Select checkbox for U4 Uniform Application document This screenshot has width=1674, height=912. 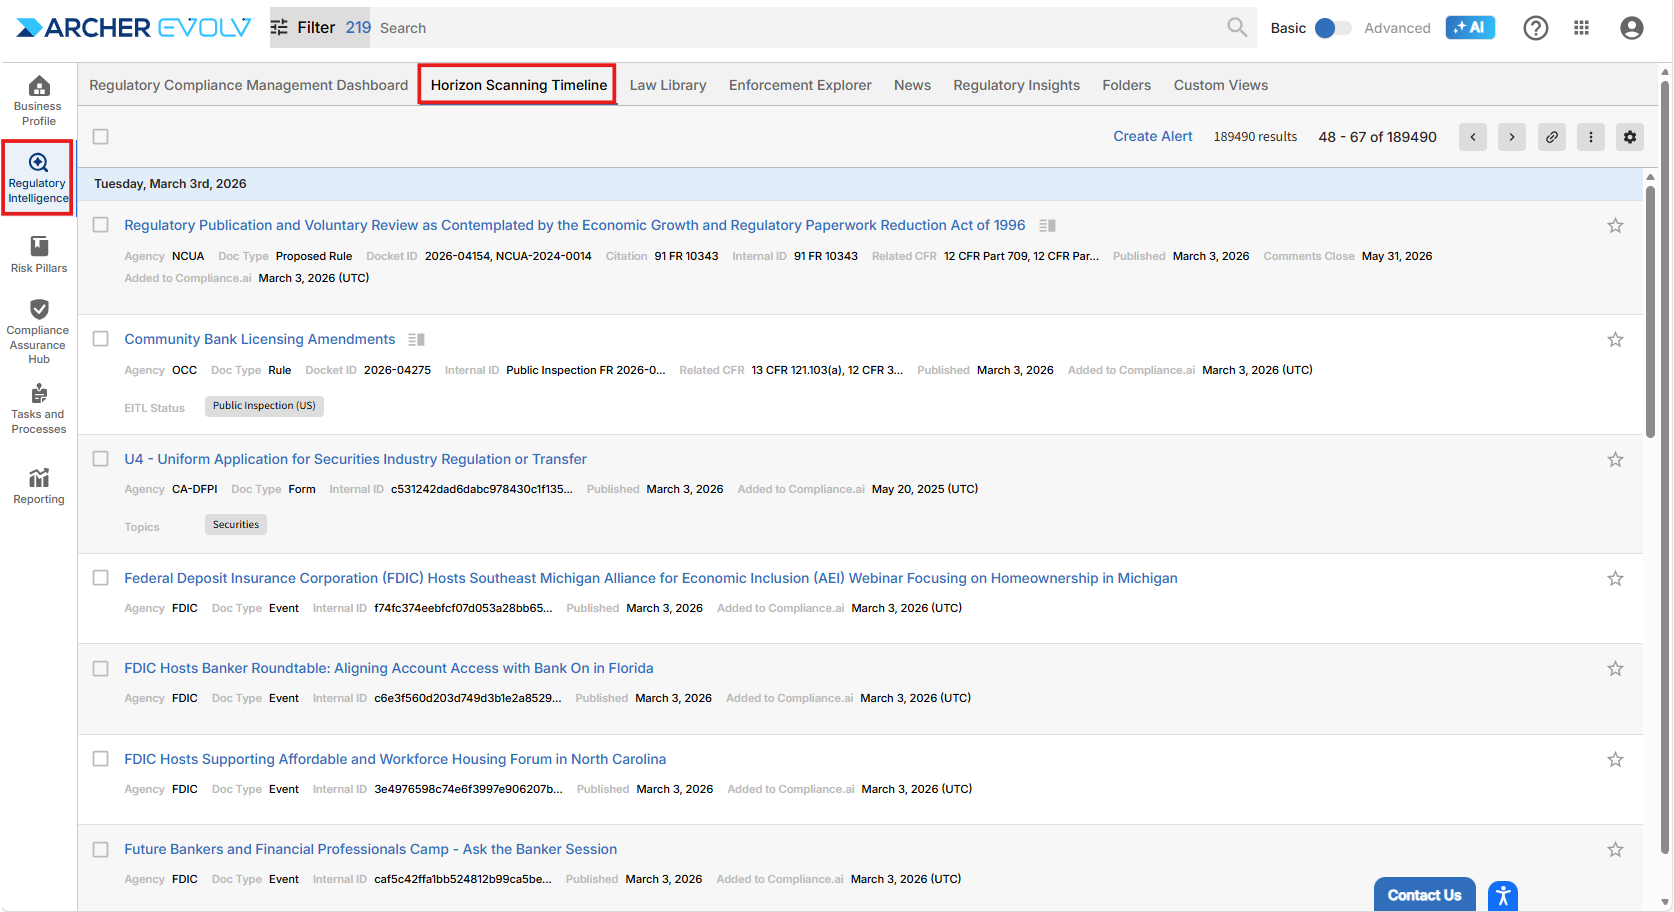pyautogui.click(x=101, y=459)
